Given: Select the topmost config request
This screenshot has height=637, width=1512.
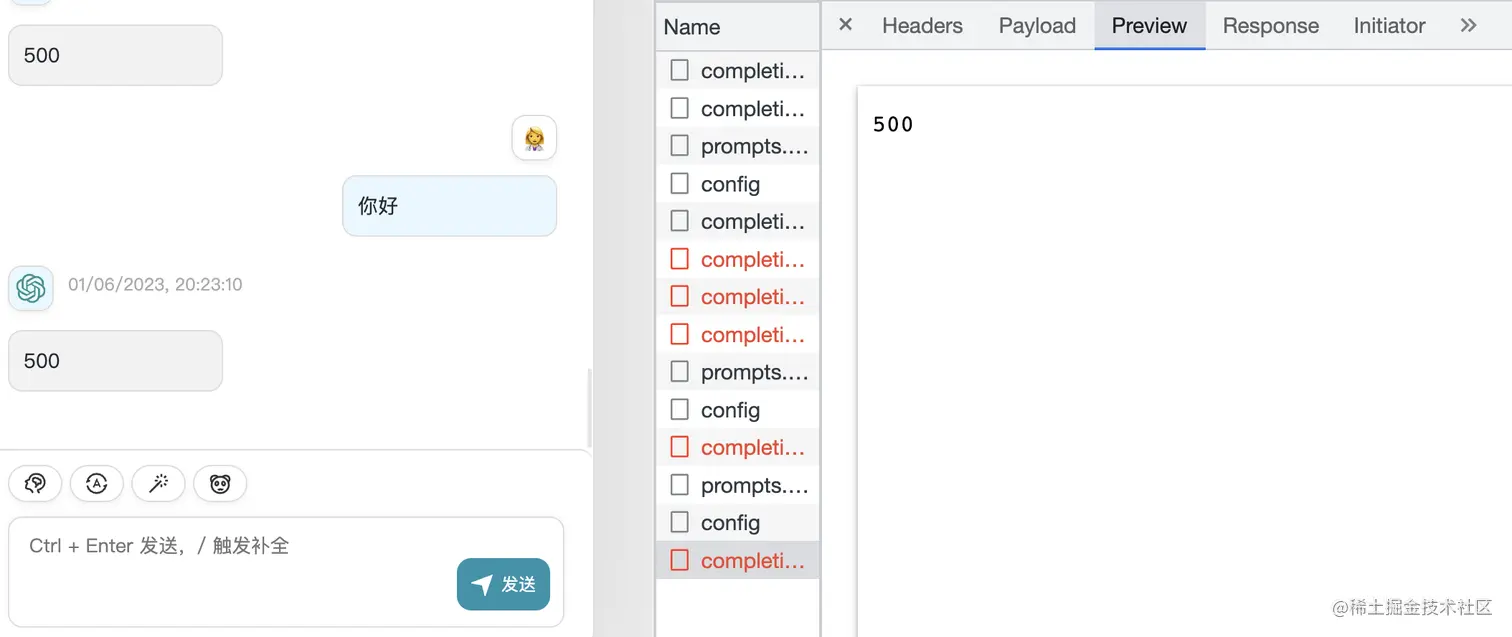Looking at the screenshot, I should point(738,184).
